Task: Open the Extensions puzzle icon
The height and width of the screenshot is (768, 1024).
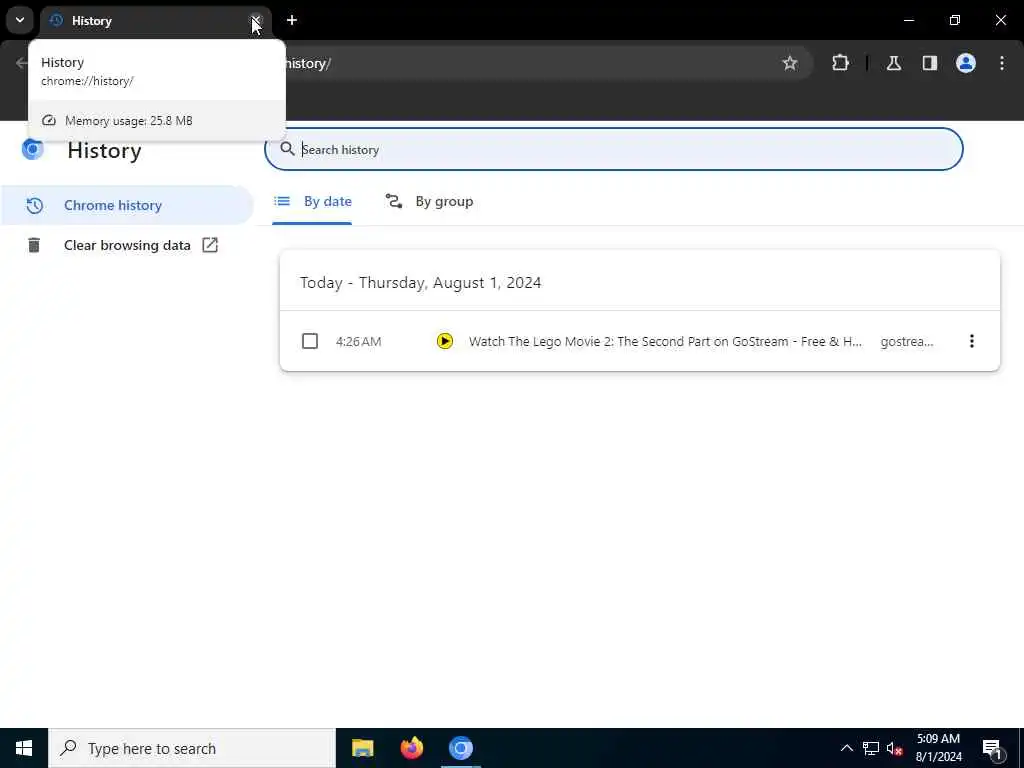Action: coord(840,63)
